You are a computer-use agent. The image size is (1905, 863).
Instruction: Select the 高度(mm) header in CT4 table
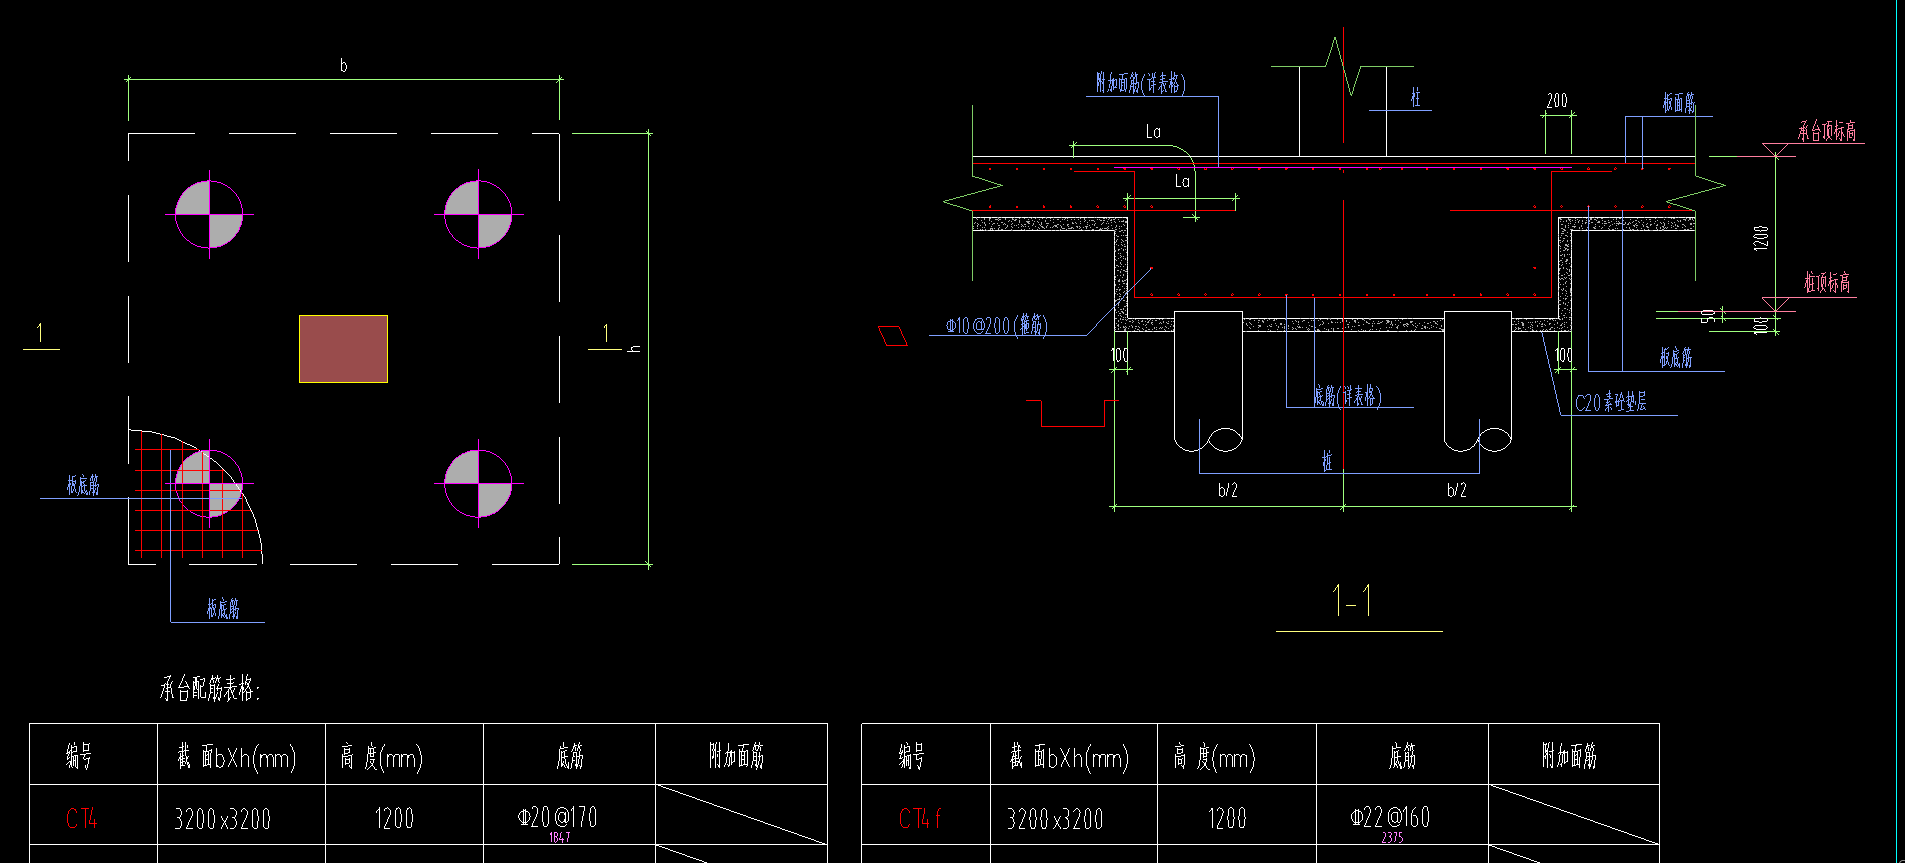coord(381,758)
